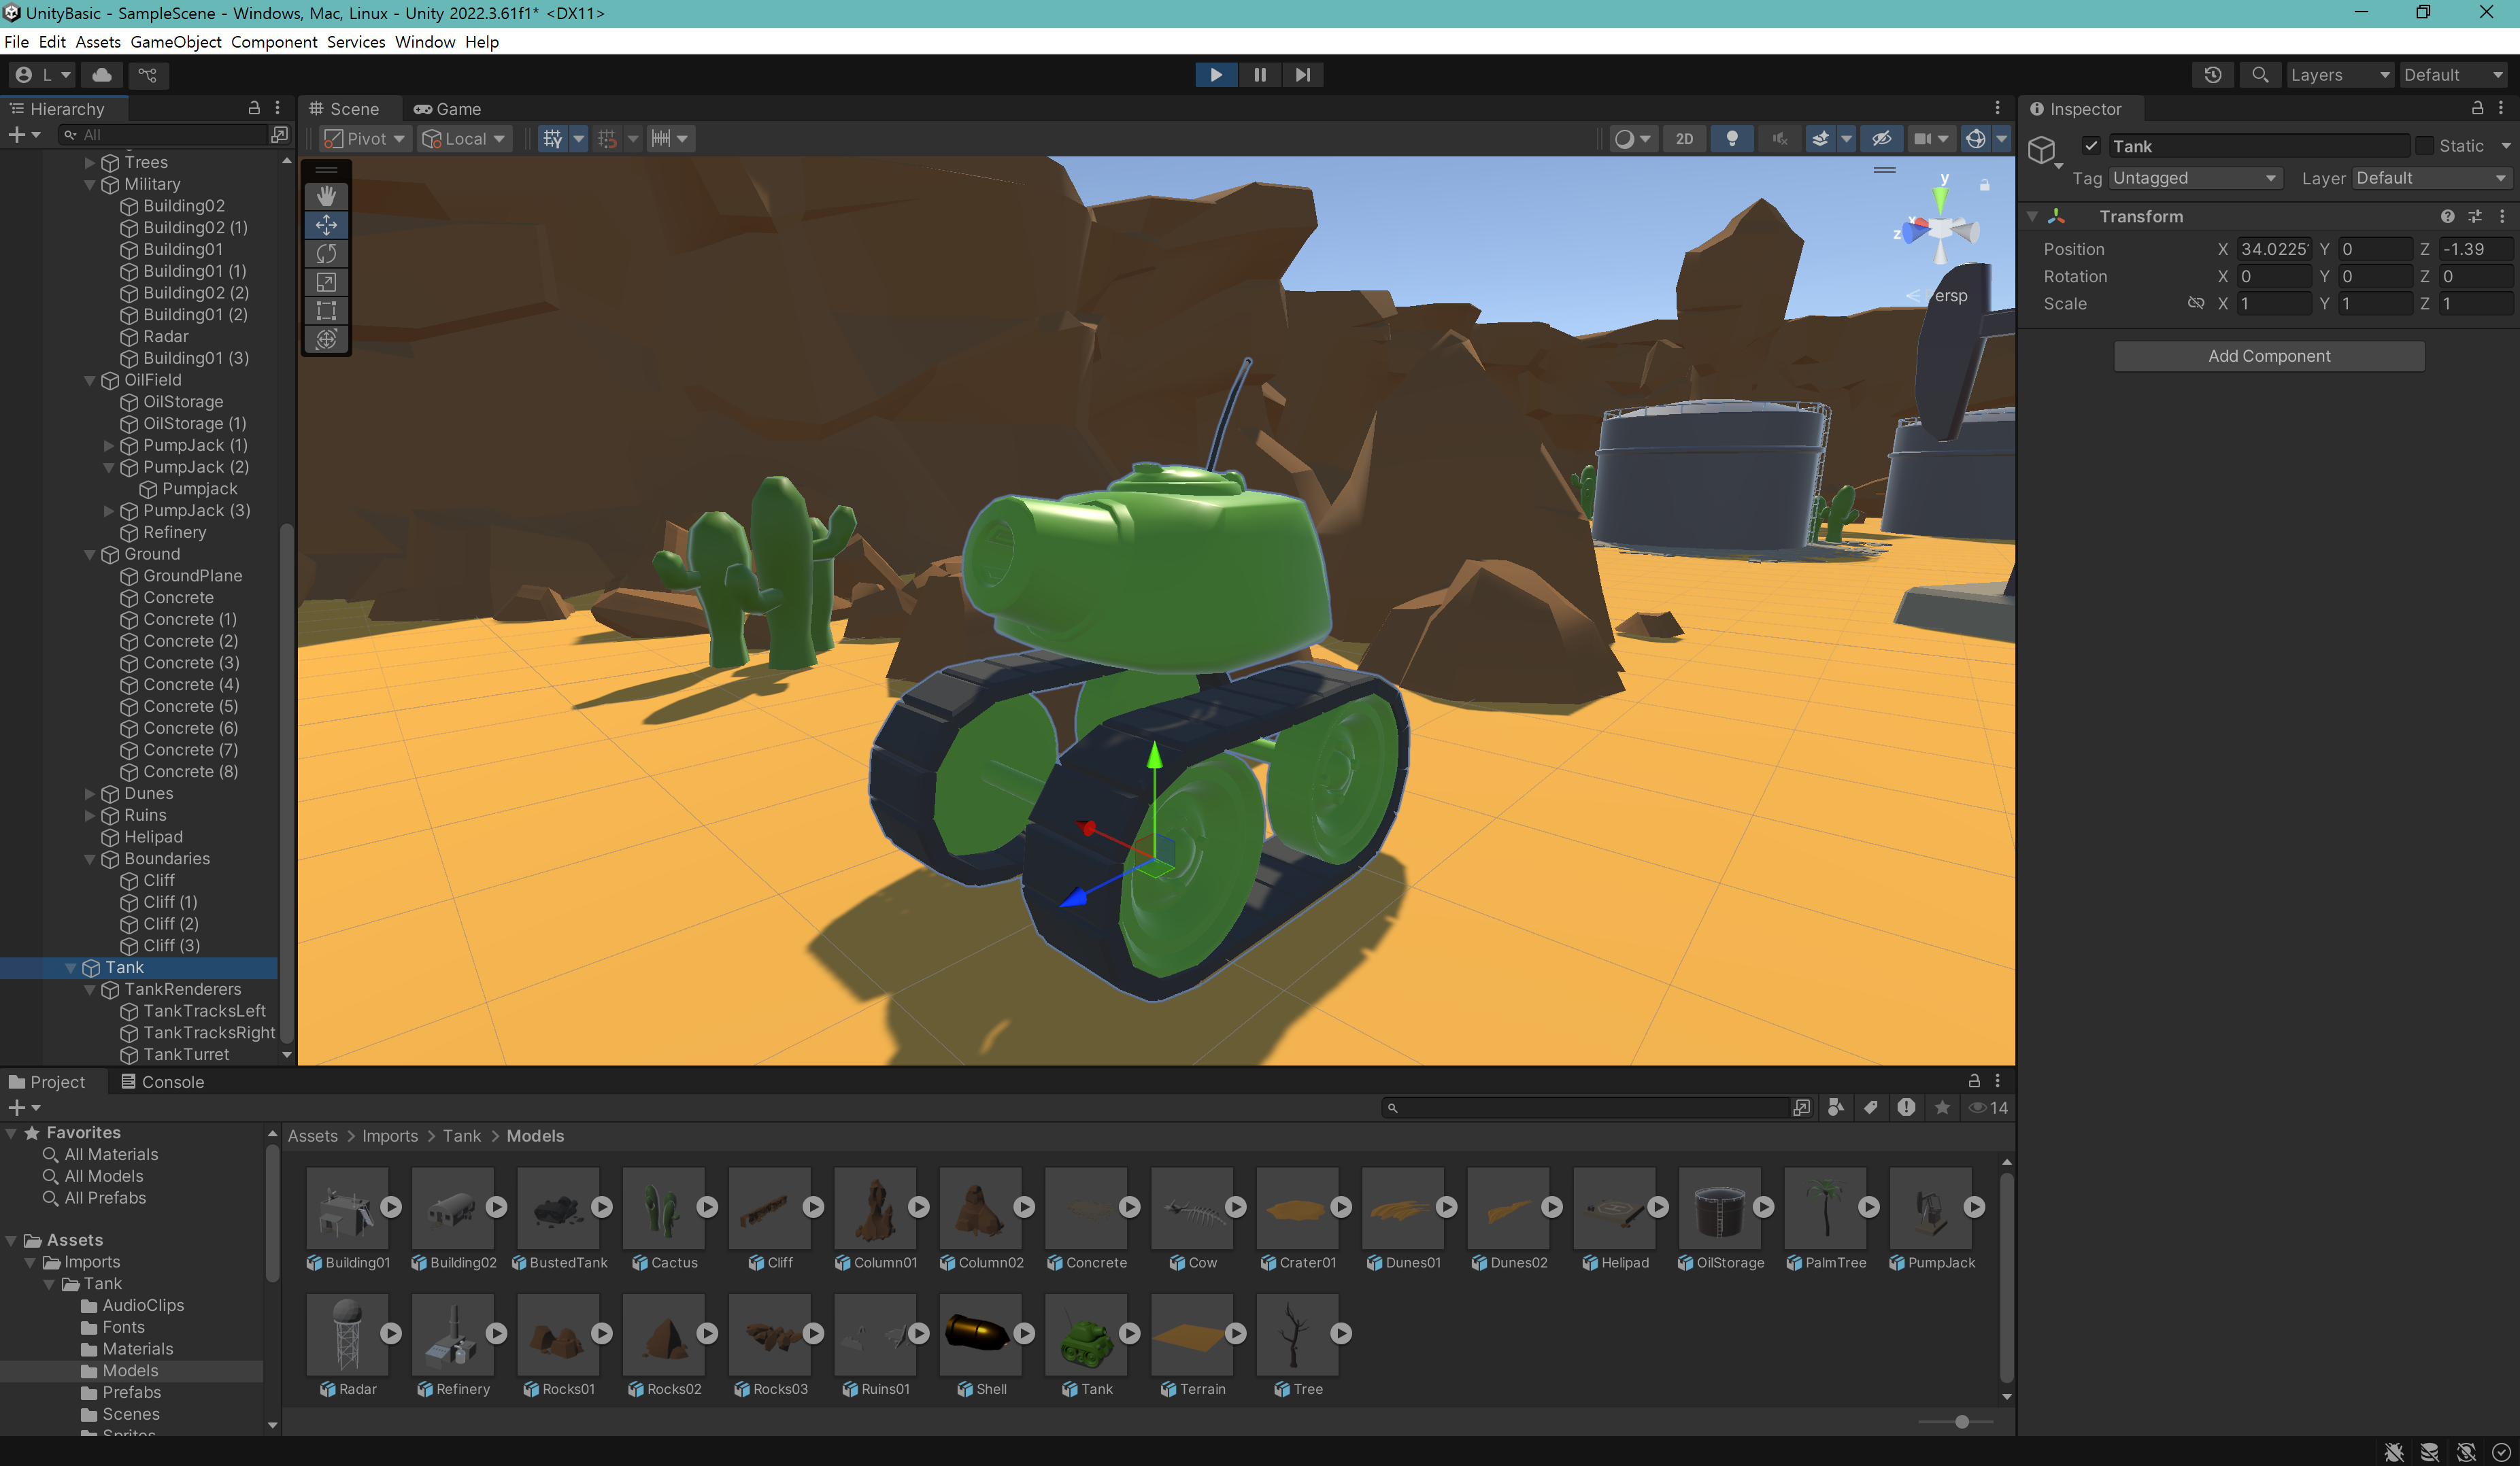Click the cloud services icon

102,75
